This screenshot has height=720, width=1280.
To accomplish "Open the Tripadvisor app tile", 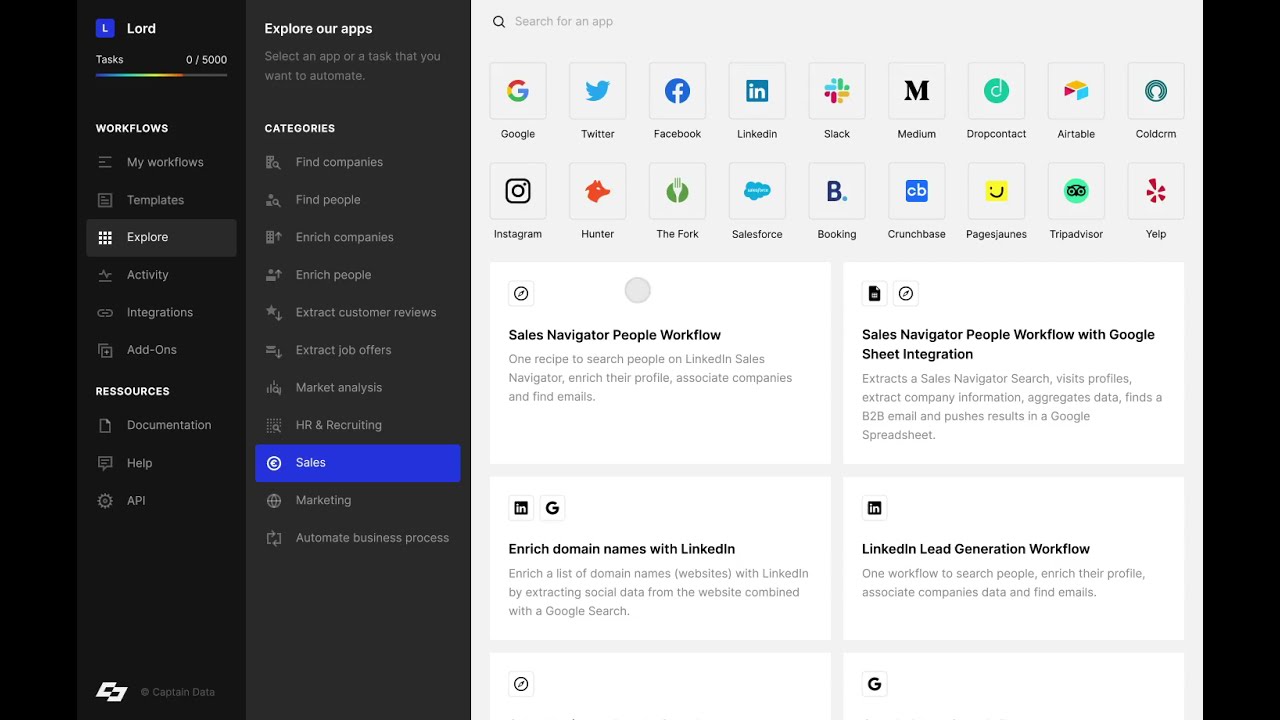I will (1076, 191).
